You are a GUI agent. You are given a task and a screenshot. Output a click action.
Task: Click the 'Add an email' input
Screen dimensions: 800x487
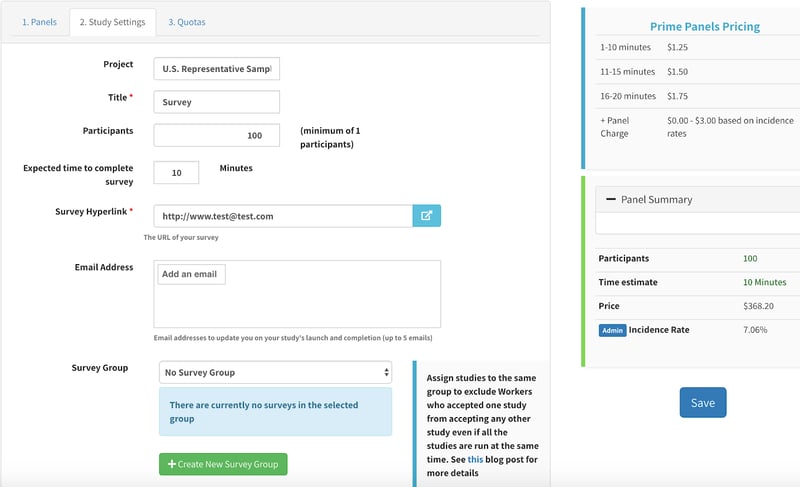point(191,274)
